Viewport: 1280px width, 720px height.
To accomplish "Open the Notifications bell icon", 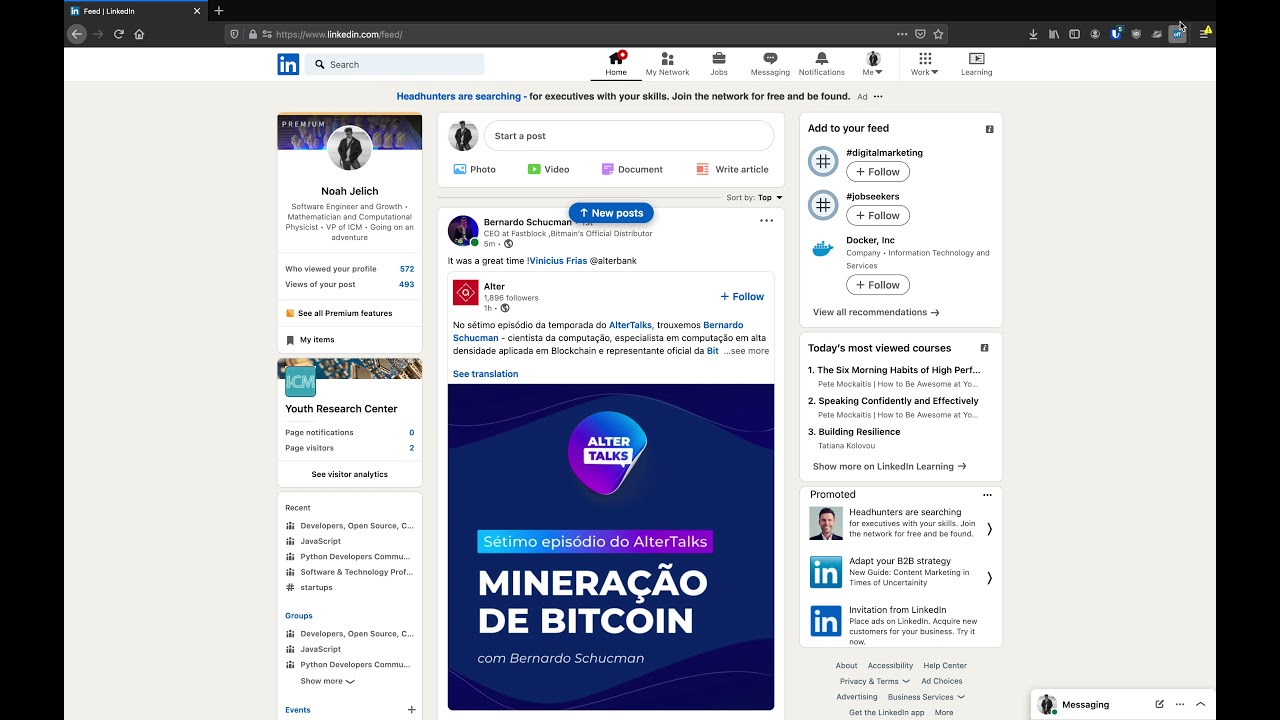I will pyautogui.click(x=821, y=60).
